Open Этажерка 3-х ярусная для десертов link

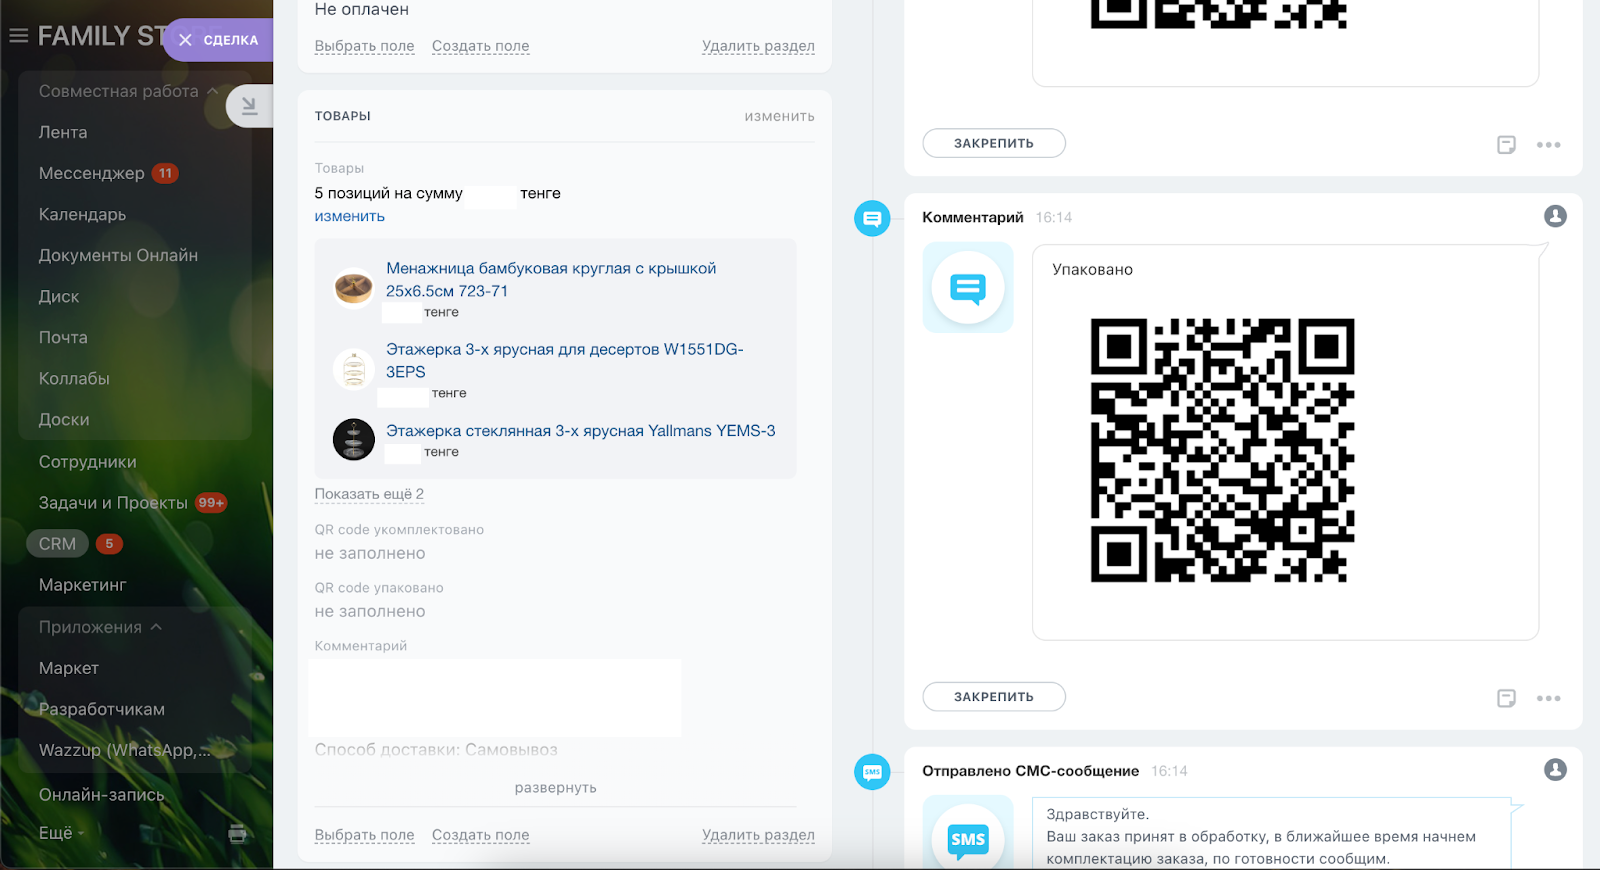[564, 360]
